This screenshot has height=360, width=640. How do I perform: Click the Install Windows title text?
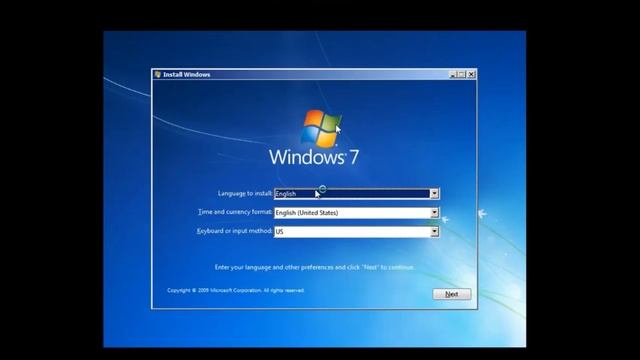187,75
